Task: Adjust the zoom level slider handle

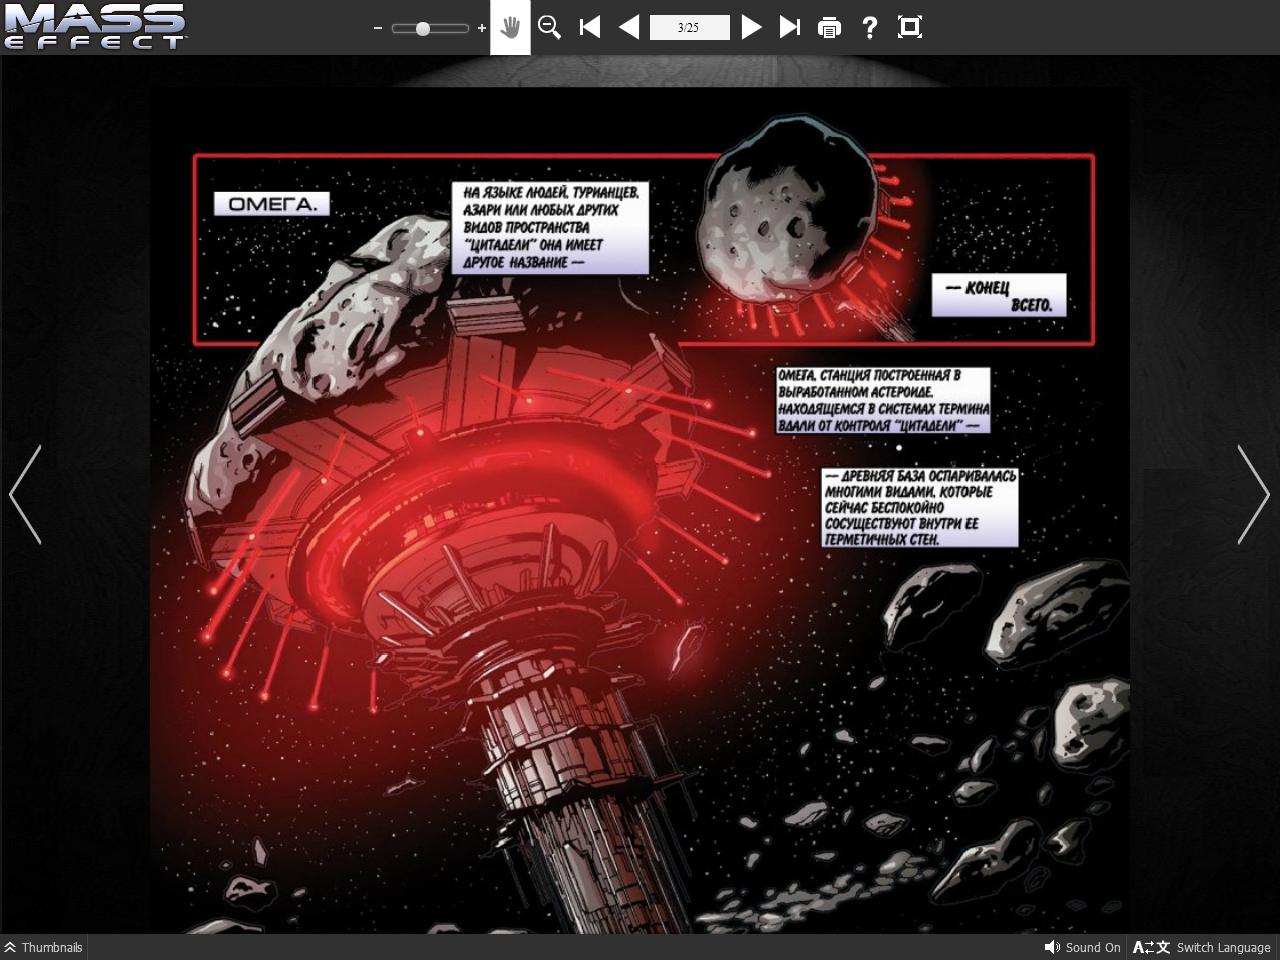Action: click(x=423, y=28)
